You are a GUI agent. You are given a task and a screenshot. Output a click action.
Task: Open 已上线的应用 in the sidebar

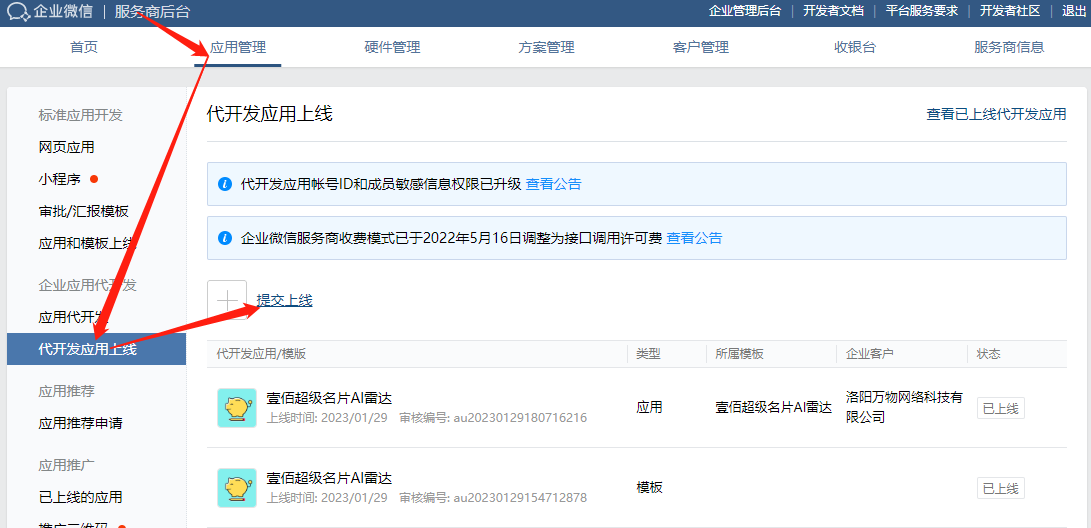(81, 497)
